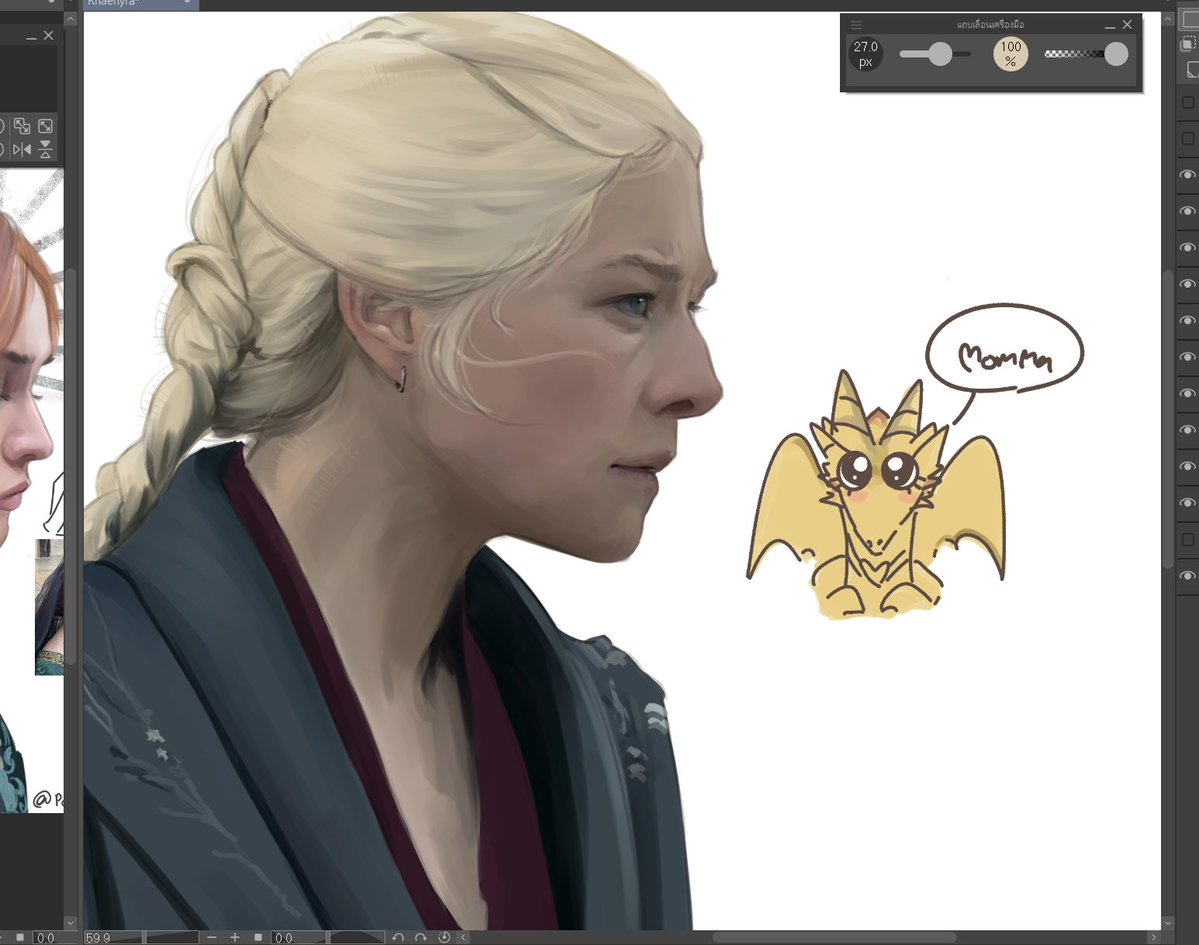The height and width of the screenshot is (945, 1199).
Task: Click the 100% opacity circle indicator
Action: pyautogui.click(x=1010, y=54)
